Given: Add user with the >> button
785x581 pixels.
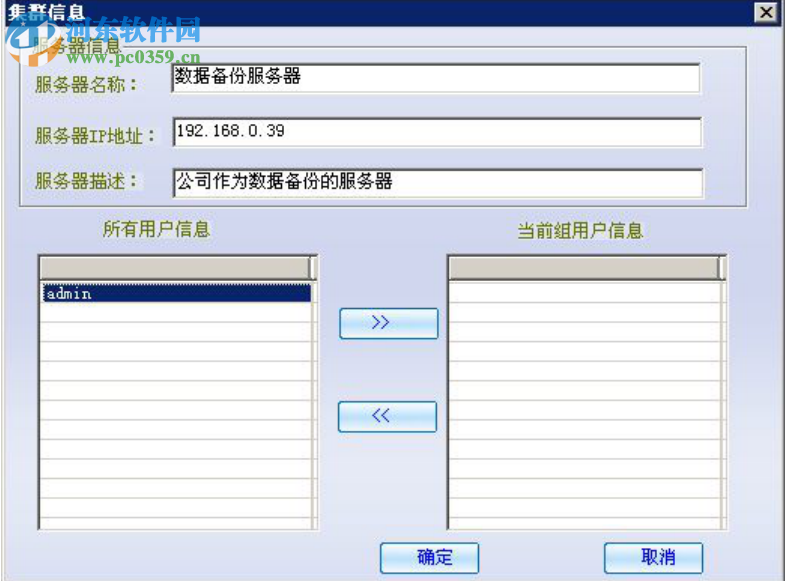Looking at the screenshot, I should pos(388,323).
